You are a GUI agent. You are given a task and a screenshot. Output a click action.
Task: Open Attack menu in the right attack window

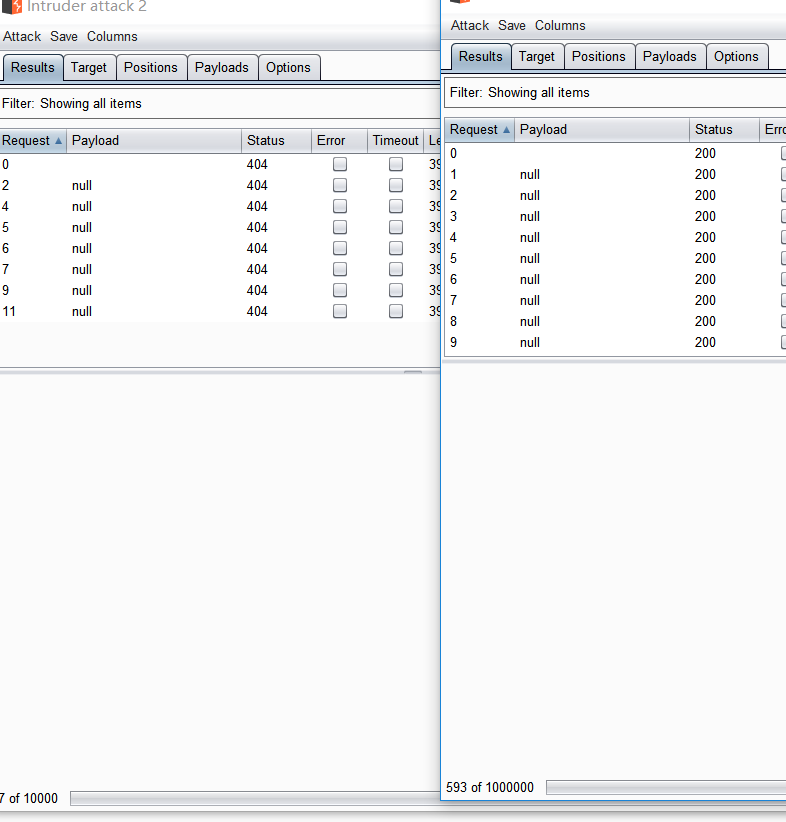click(470, 26)
